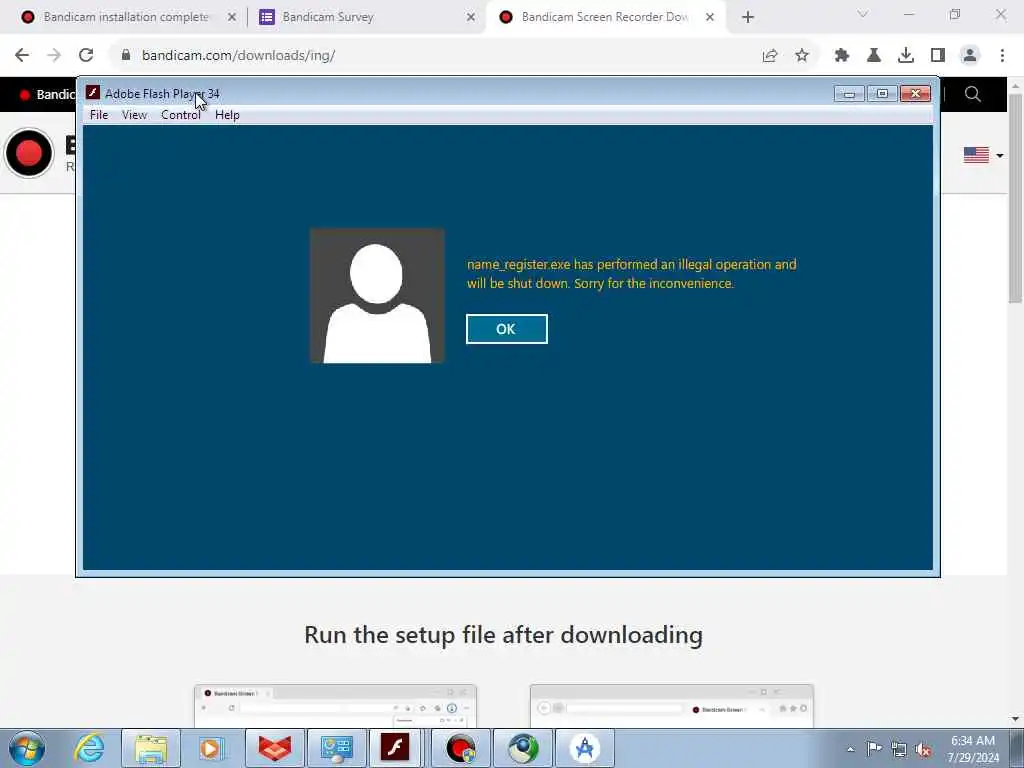Bookmark this page with the star icon
The image size is (1024, 768).
click(x=802, y=56)
